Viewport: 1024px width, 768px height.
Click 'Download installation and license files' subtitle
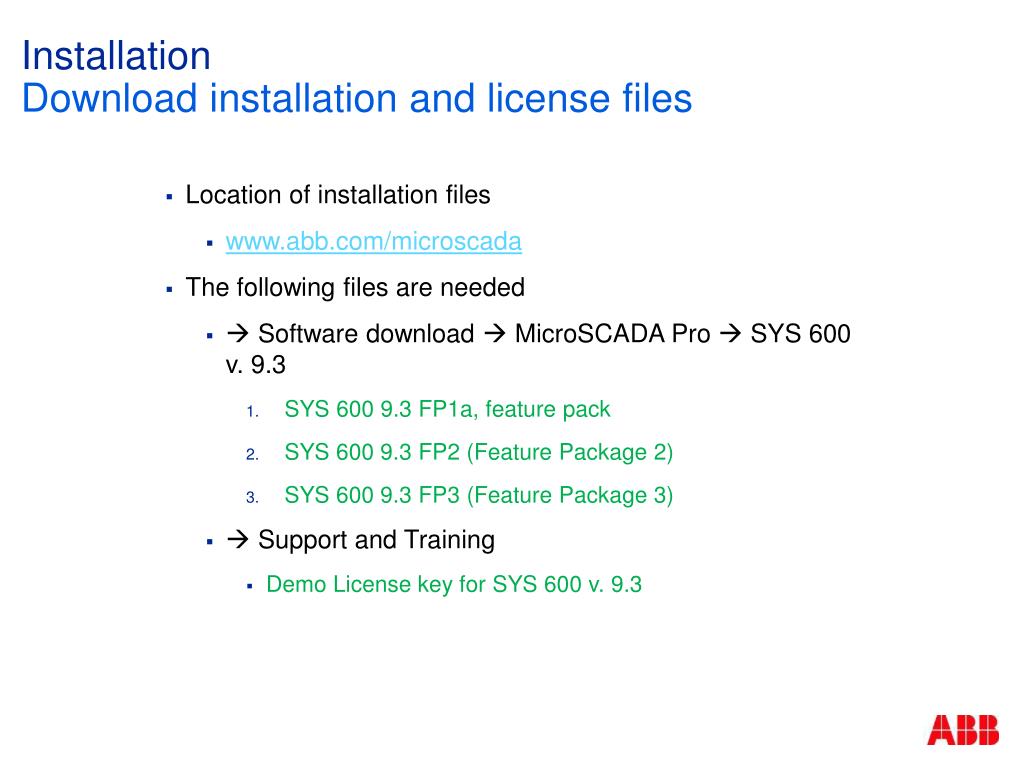pyautogui.click(x=357, y=99)
